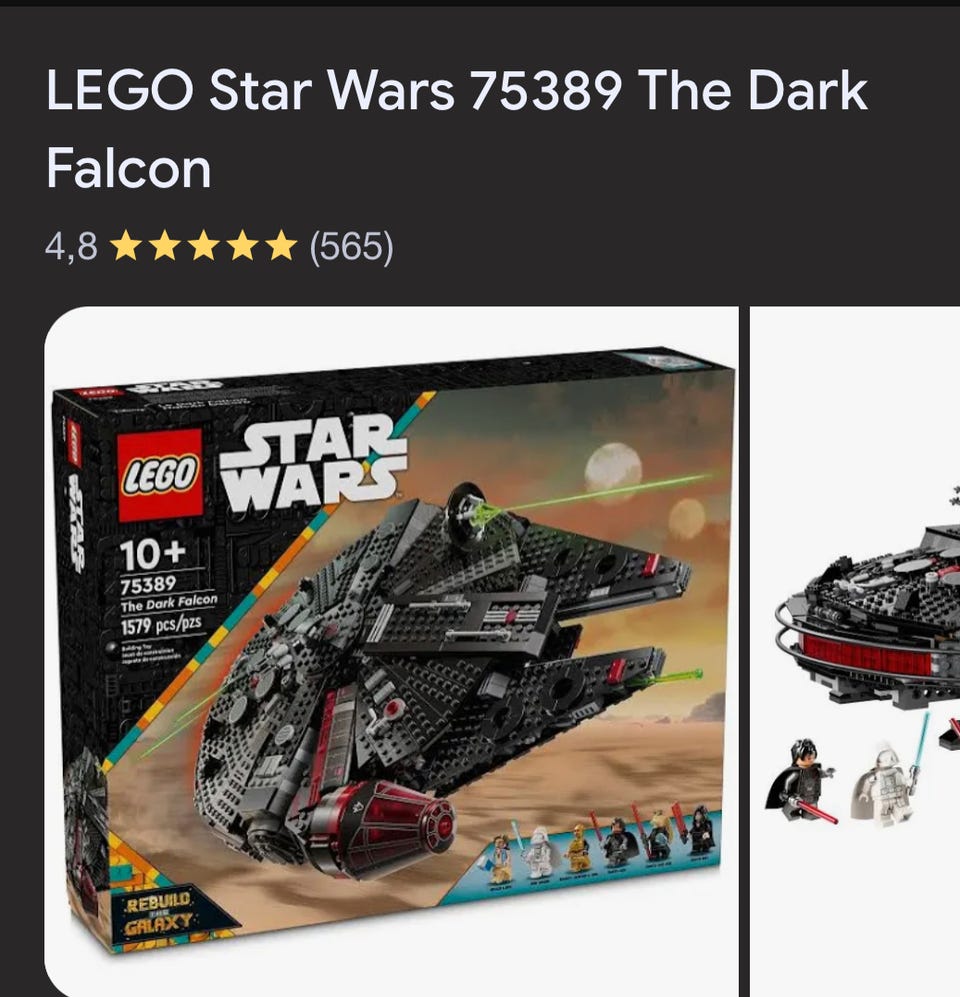This screenshot has width=960, height=997.
Task: Open the LEGO Star Wars 75389 product title
Action: pos(456,128)
